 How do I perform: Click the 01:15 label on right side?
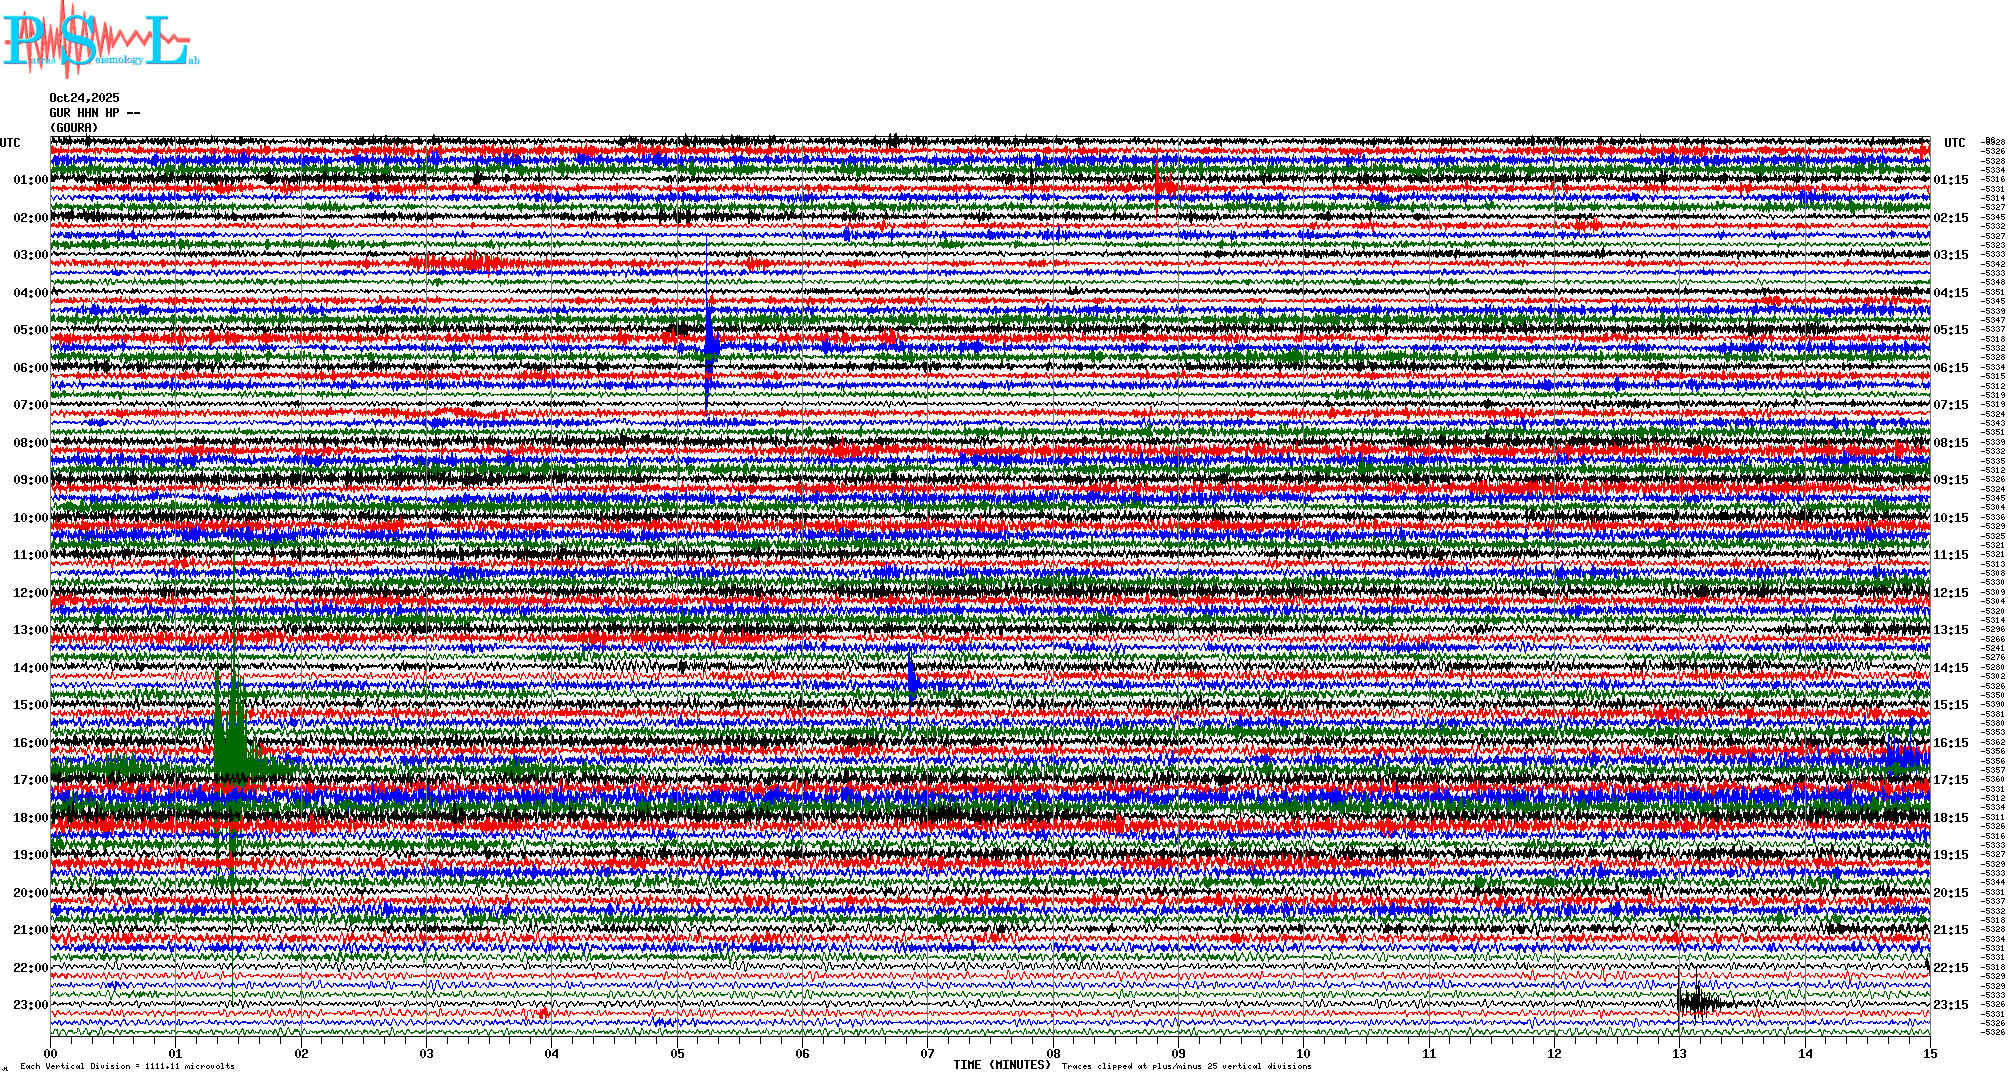1950,181
